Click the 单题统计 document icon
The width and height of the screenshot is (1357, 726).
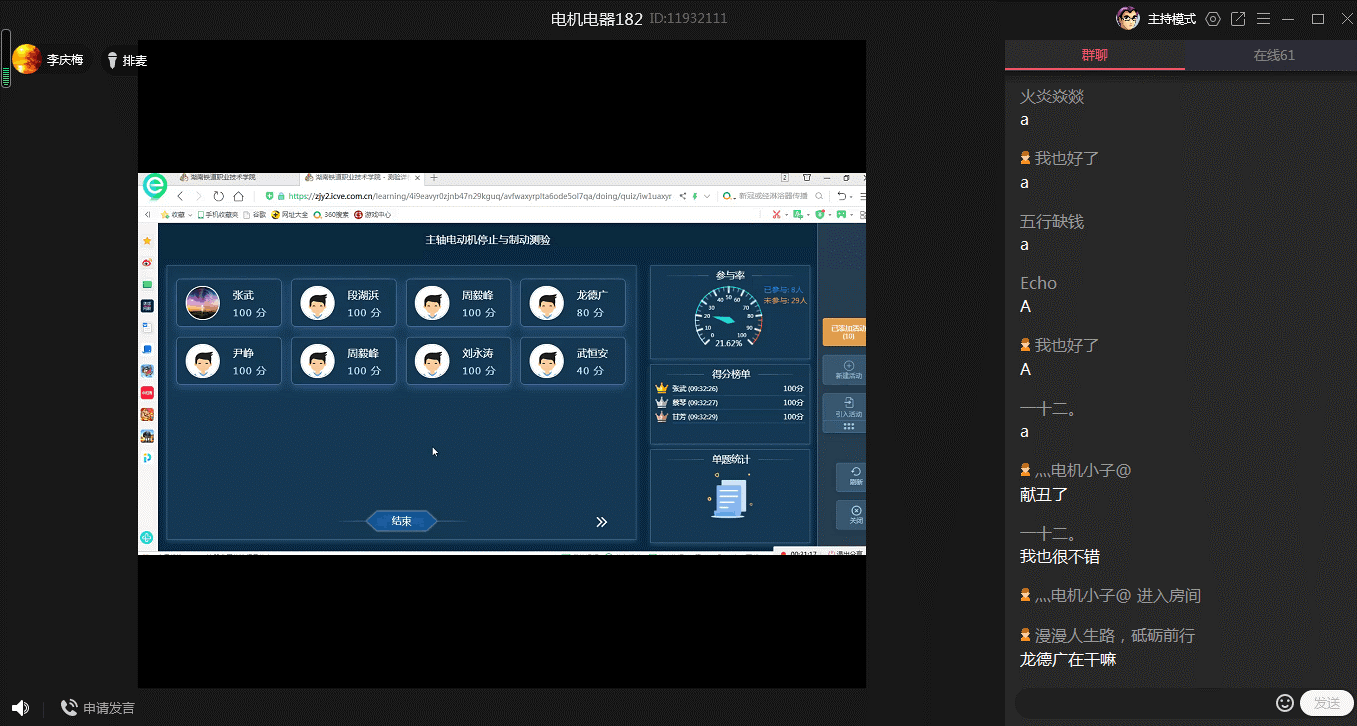pos(729,498)
